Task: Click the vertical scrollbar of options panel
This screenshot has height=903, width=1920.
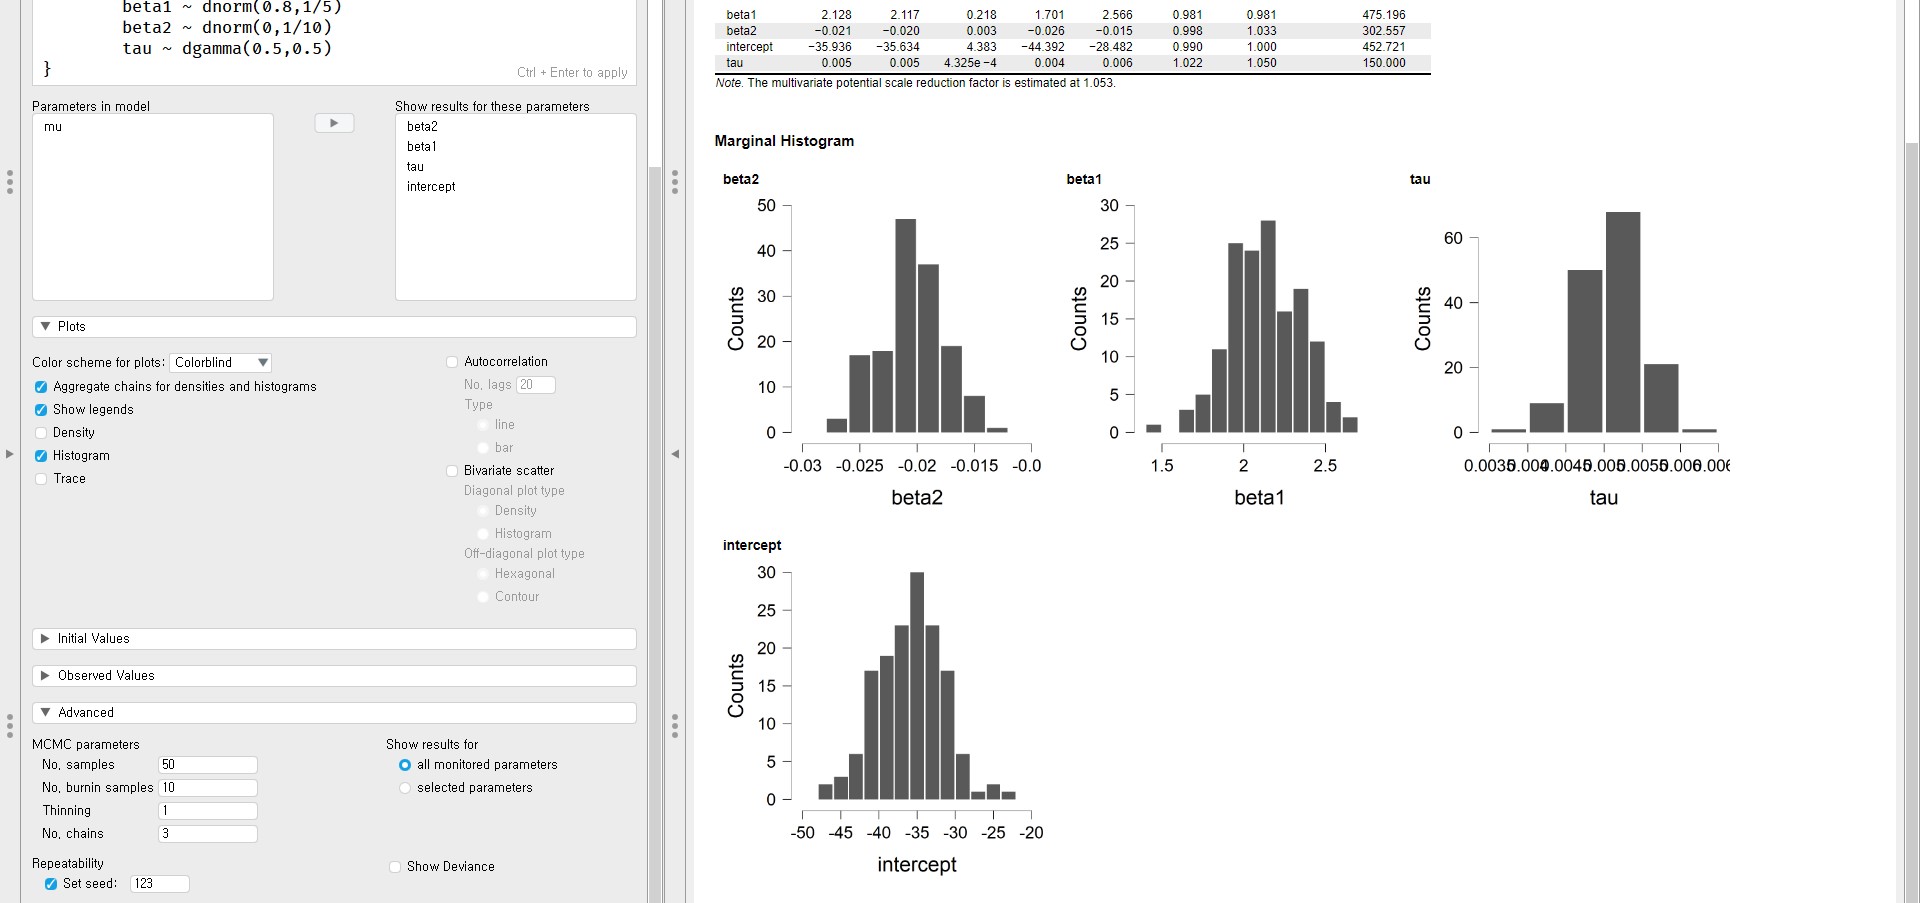Action: pyautogui.click(x=655, y=500)
